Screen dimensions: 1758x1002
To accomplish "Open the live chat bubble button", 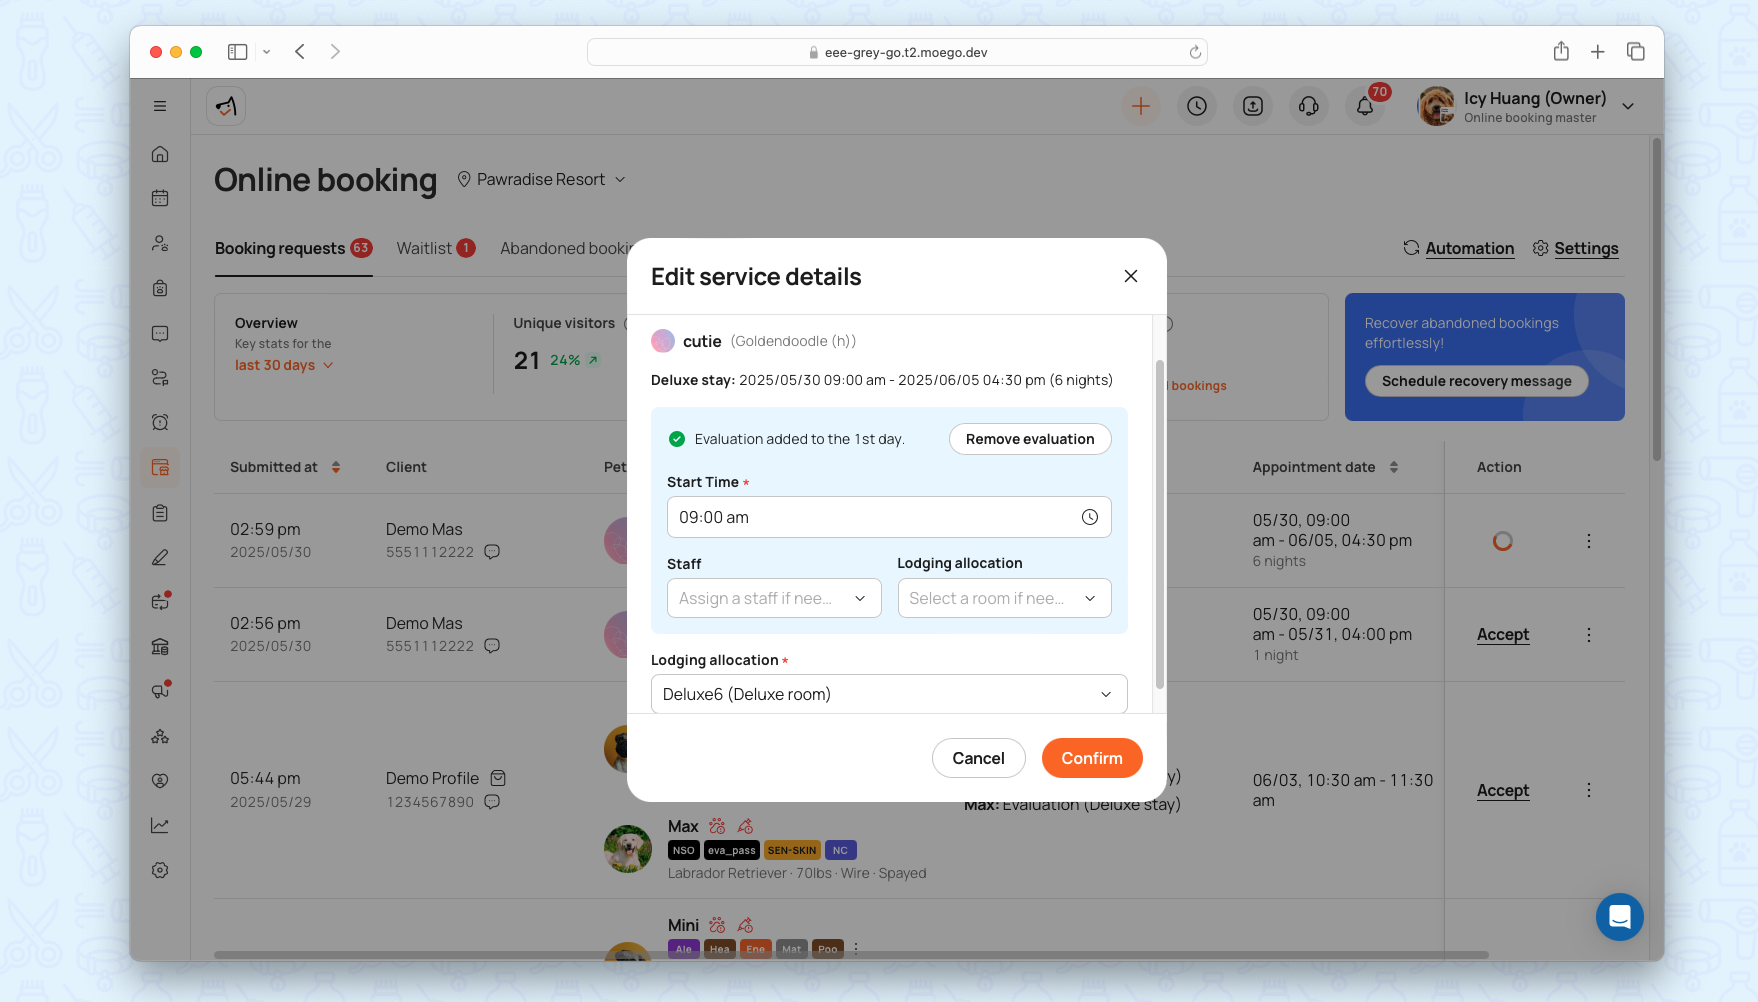I will tap(1620, 917).
